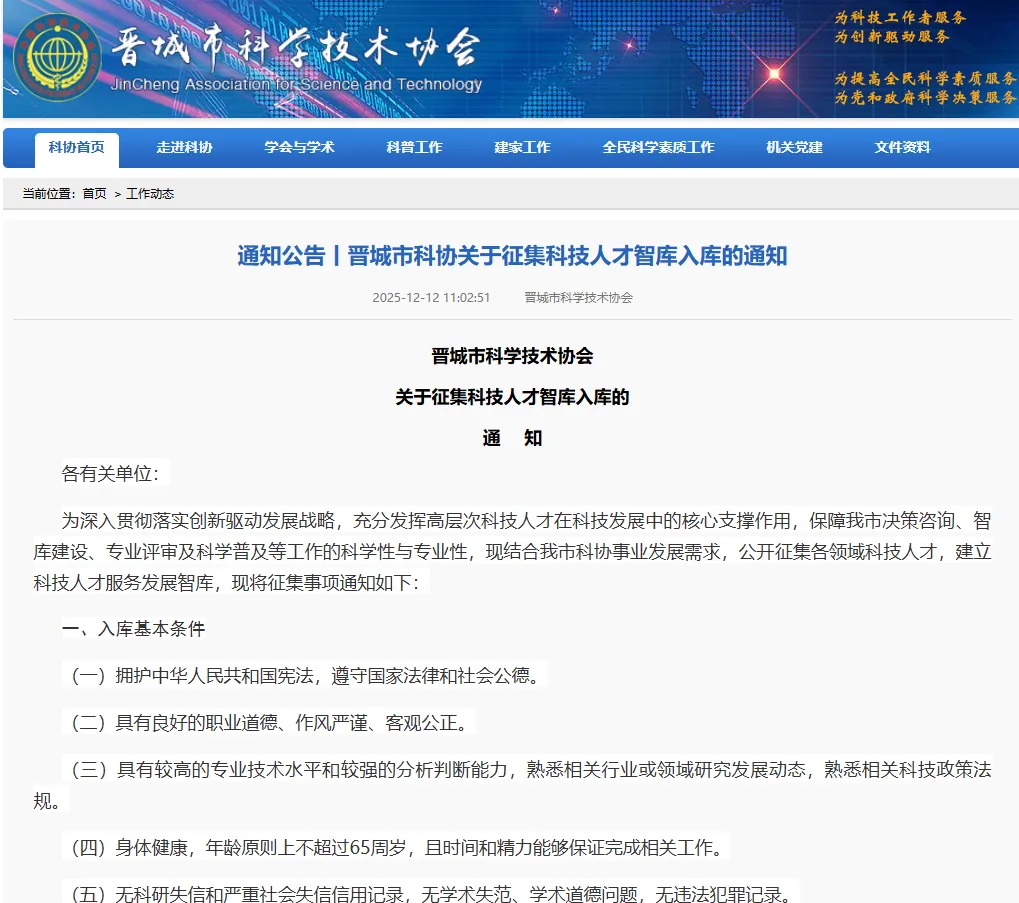Click item (四) 身体健康 age requirement line
Screen dimensions: 1019x903
click(396, 847)
